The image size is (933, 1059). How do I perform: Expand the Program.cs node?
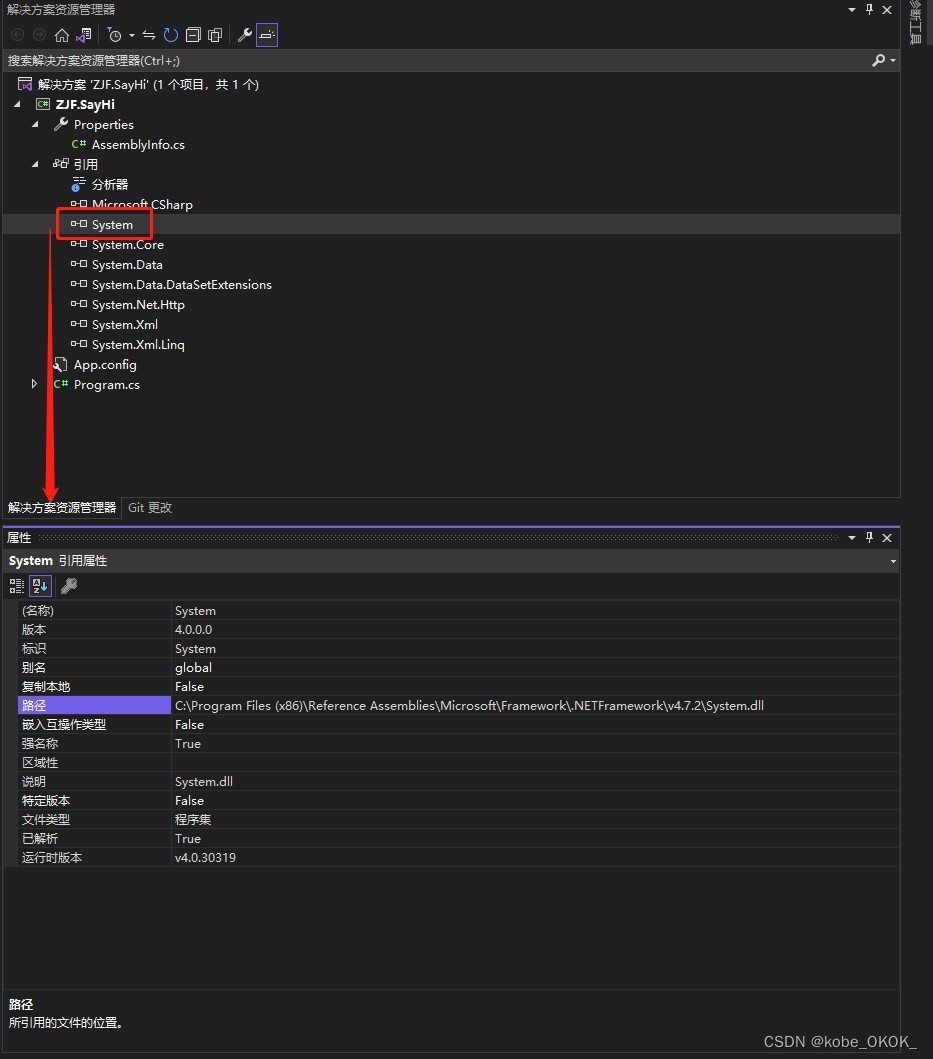click(34, 384)
